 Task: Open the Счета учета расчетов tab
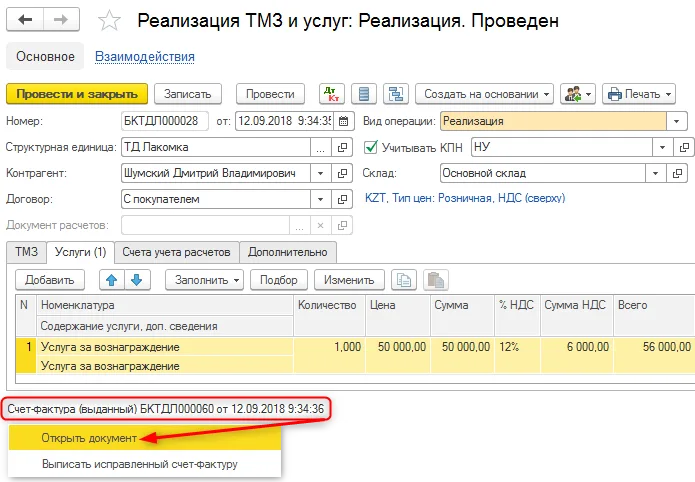point(176,252)
